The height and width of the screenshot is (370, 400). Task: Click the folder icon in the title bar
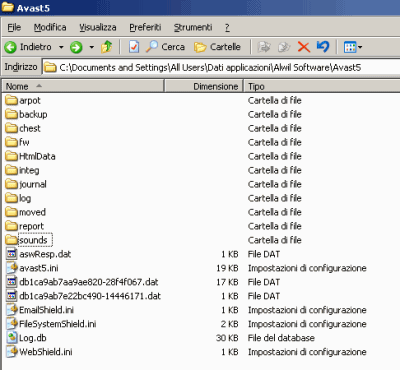pos(8,7)
